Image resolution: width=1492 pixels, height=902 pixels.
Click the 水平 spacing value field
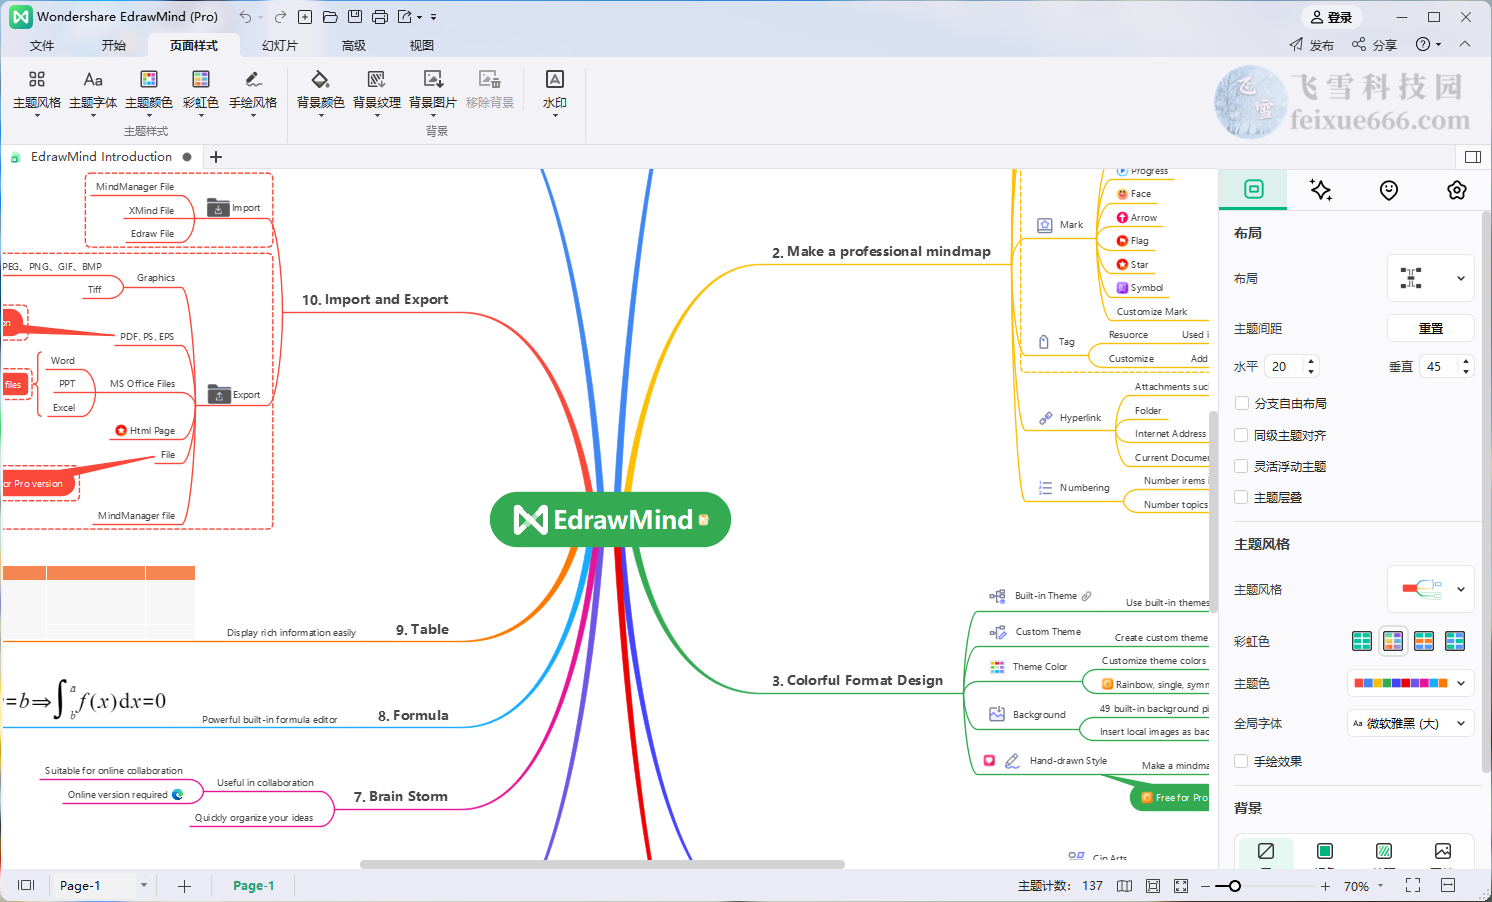[1292, 366]
